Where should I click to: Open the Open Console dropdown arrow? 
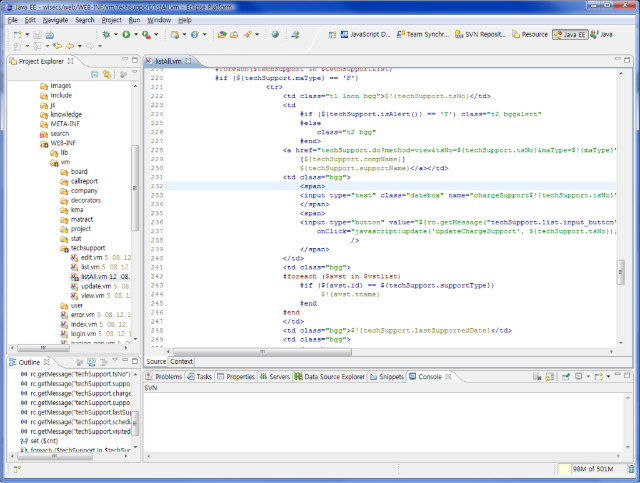click(x=609, y=376)
